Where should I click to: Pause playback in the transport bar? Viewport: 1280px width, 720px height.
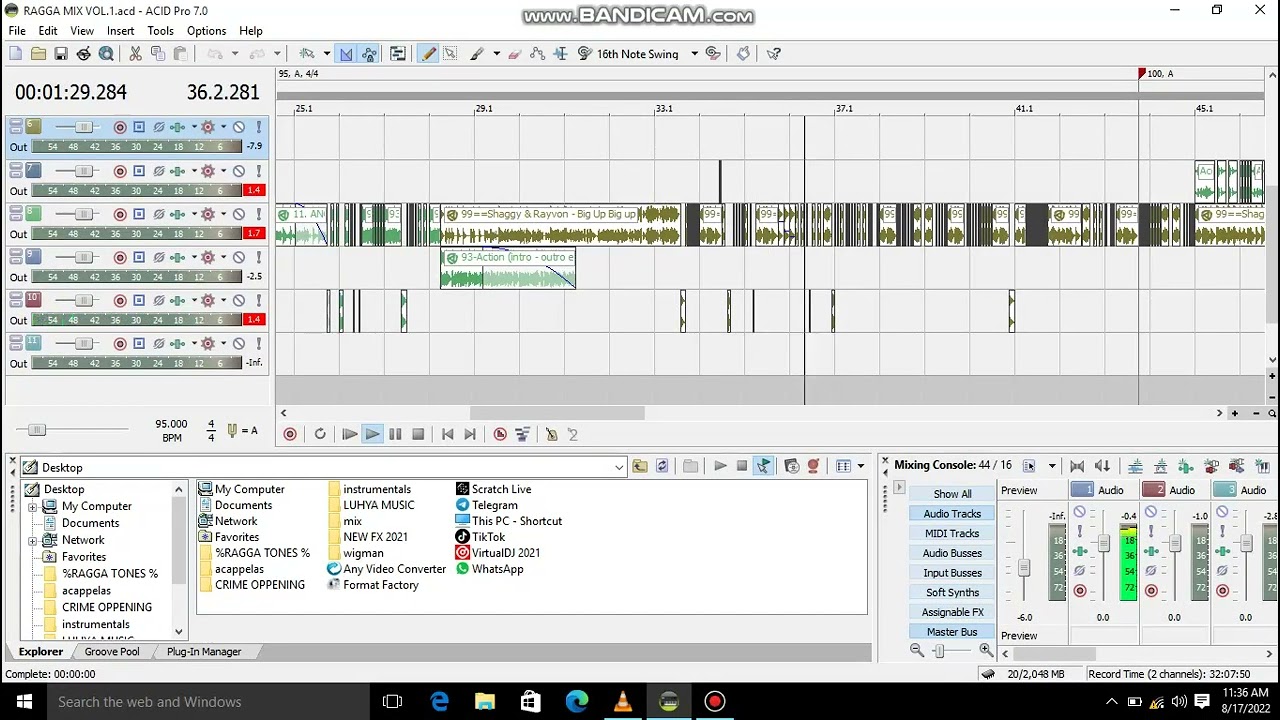395,434
